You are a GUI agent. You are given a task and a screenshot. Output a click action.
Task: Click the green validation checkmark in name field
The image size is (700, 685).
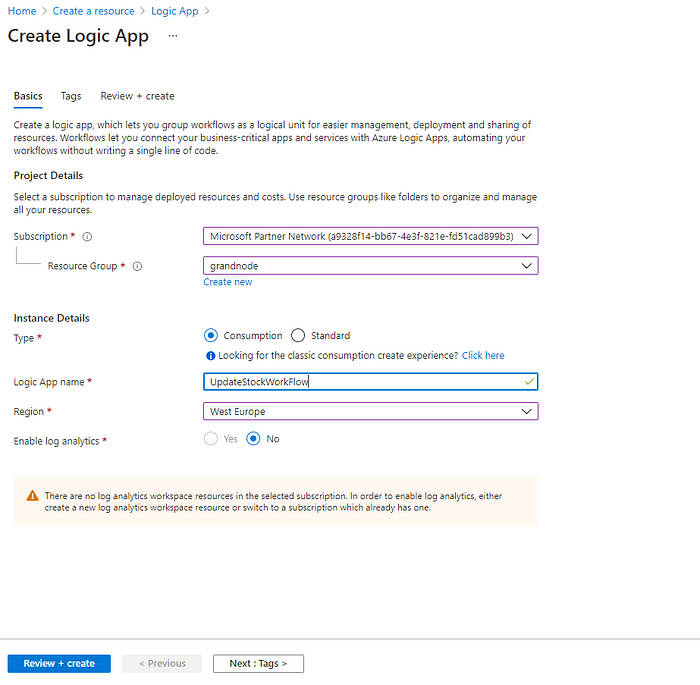click(529, 382)
